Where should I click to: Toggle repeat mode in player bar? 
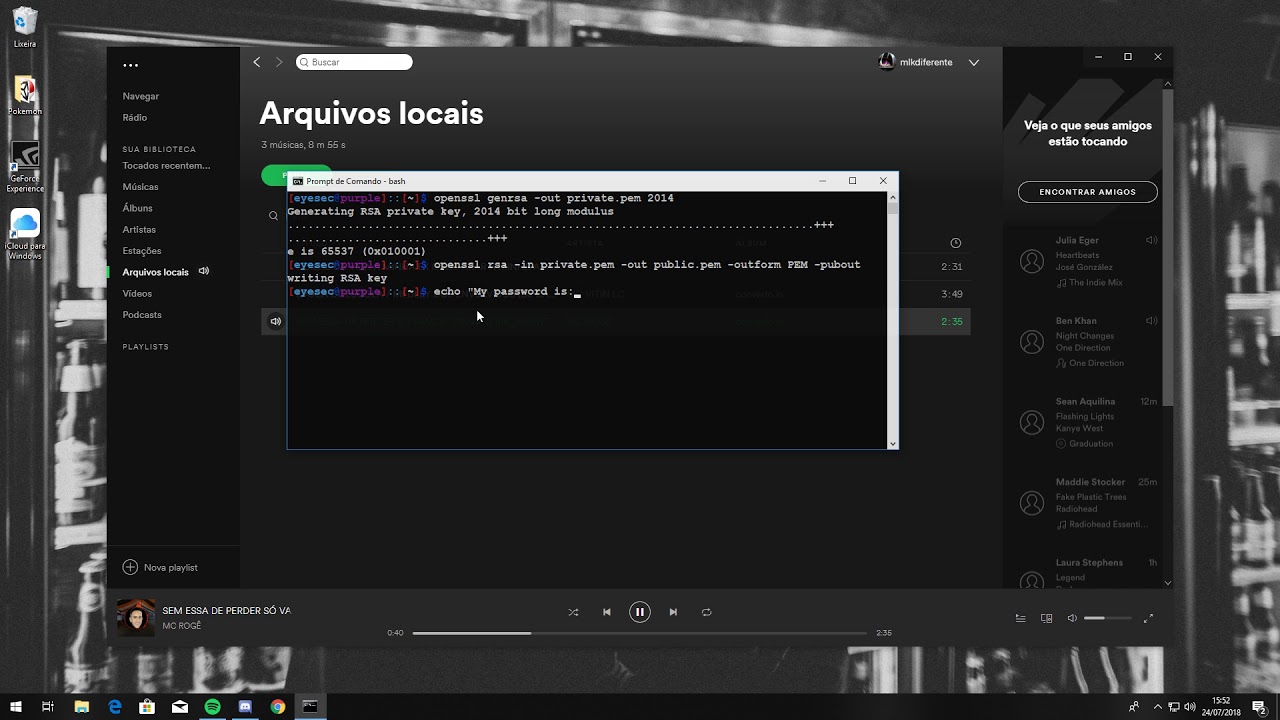(x=706, y=612)
